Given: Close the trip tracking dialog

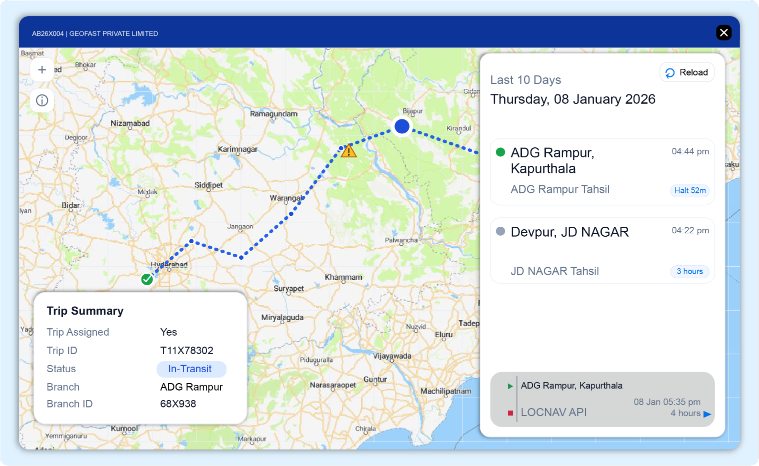Looking at the screenshot, I should 724,32.
